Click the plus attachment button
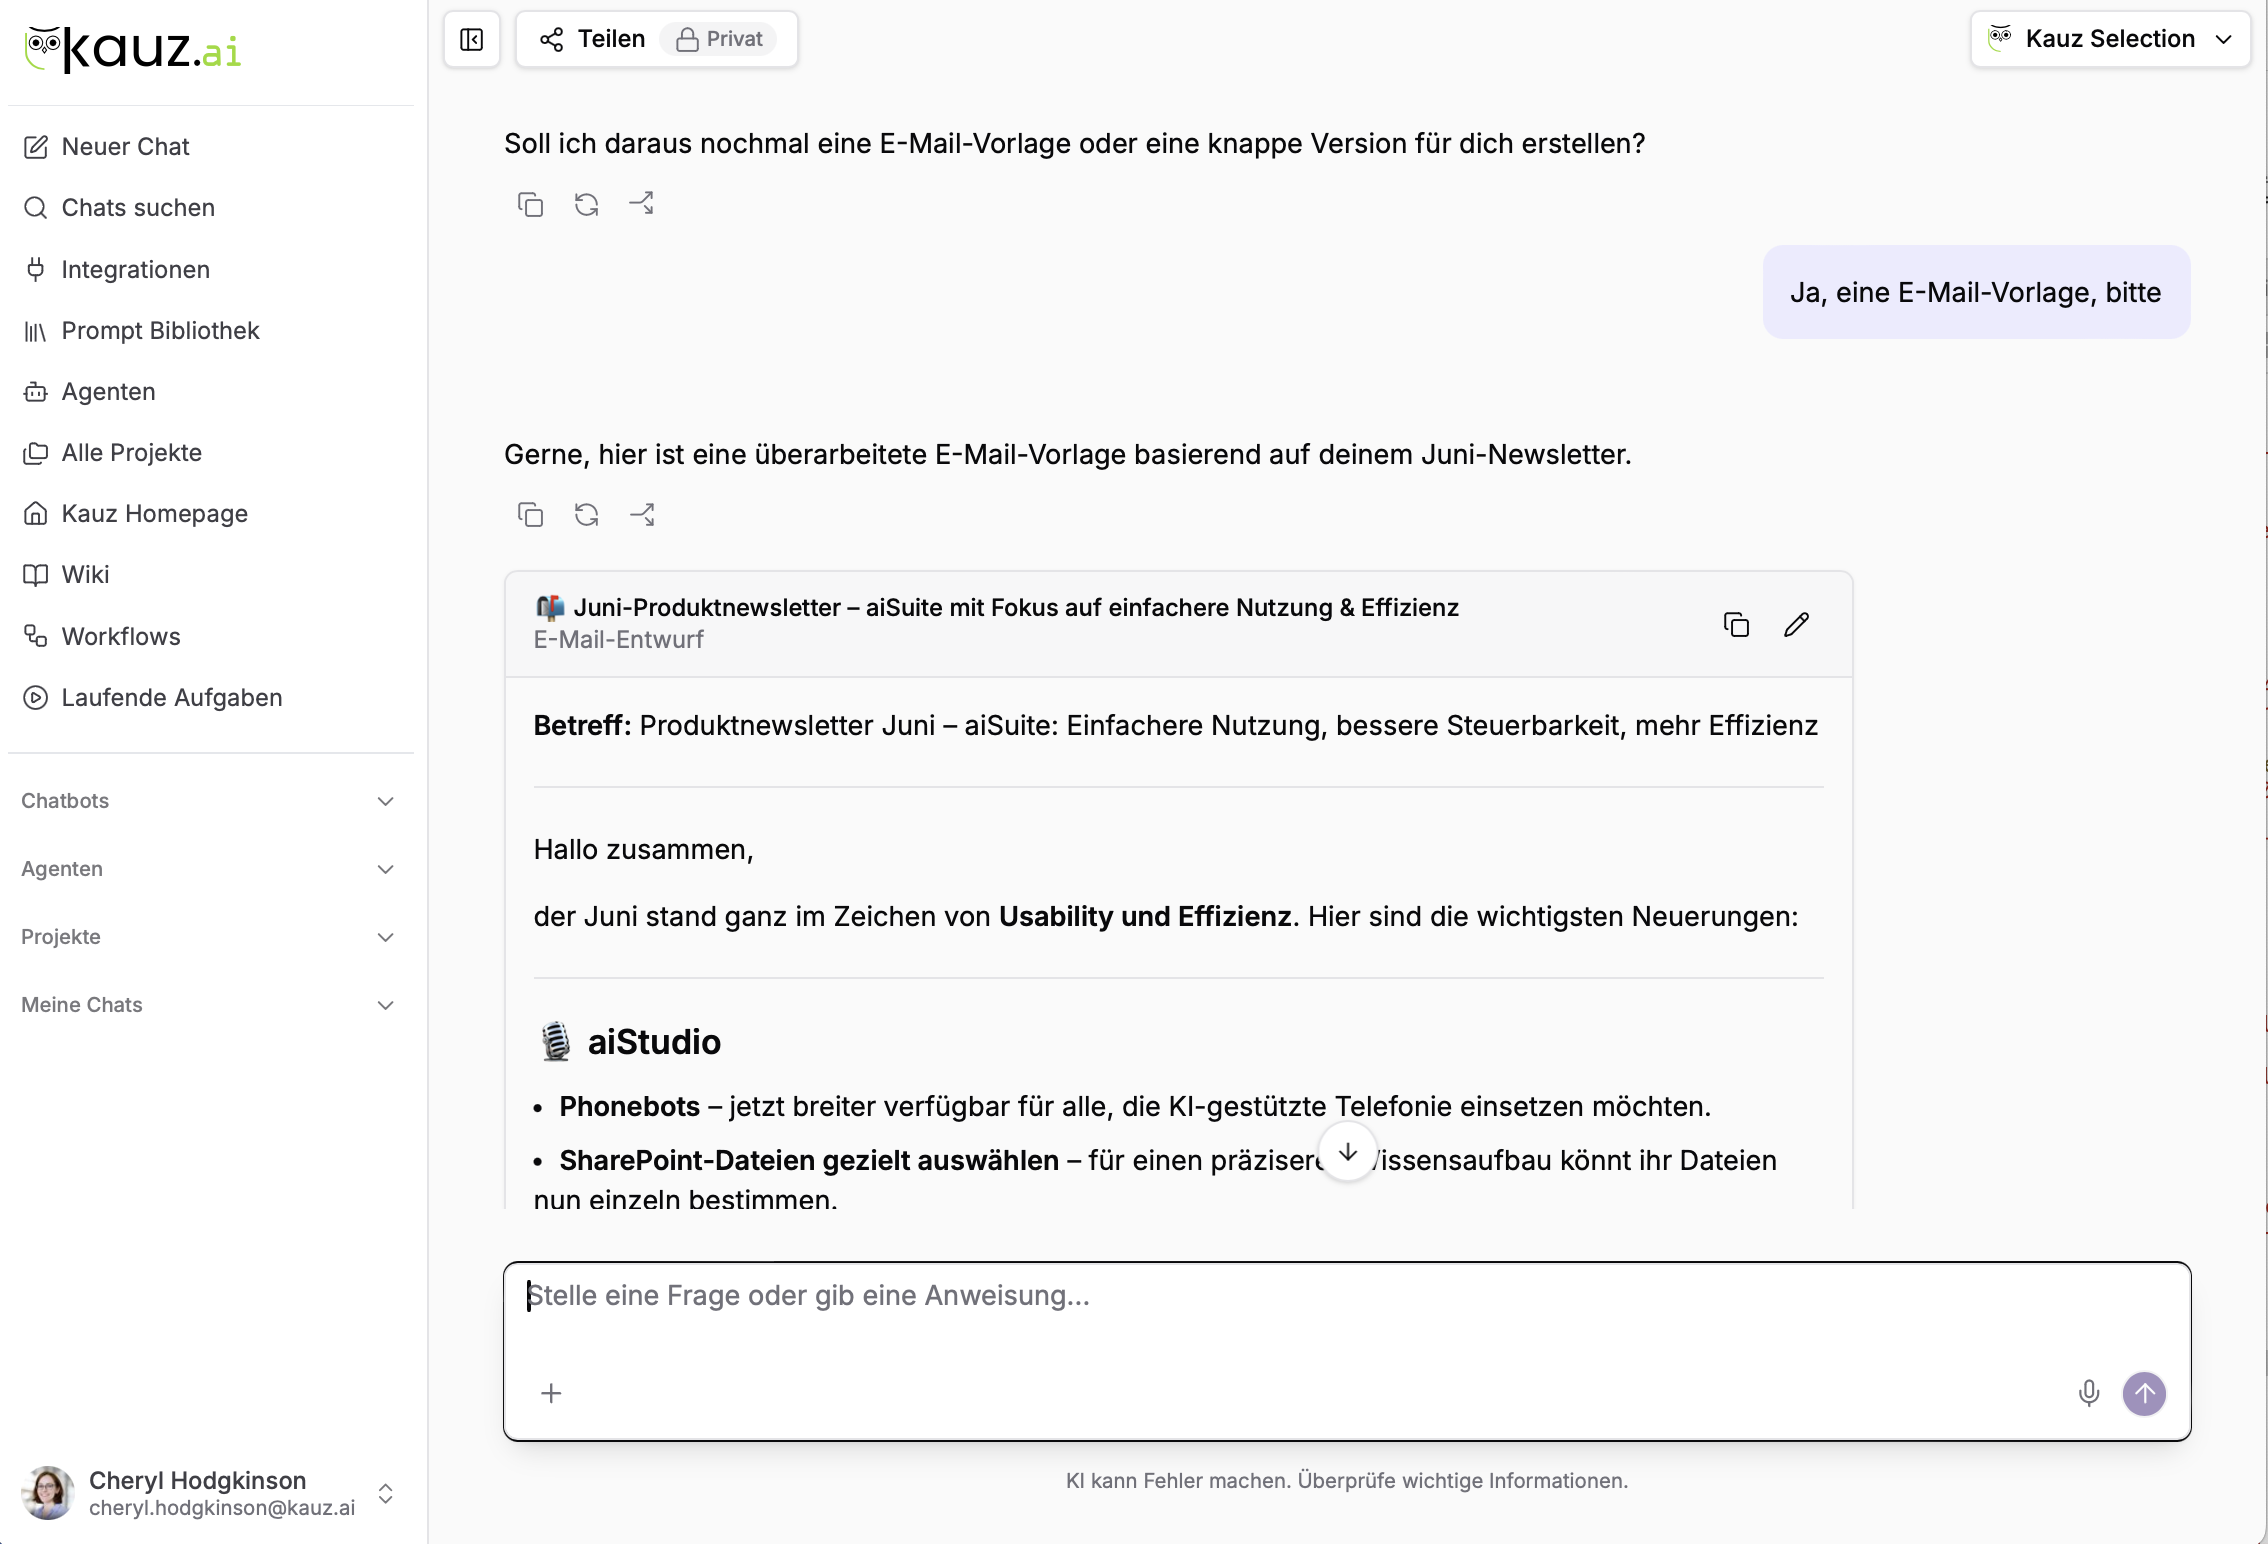This screenshot has height=1544, width=2268. coord(551,1393)
